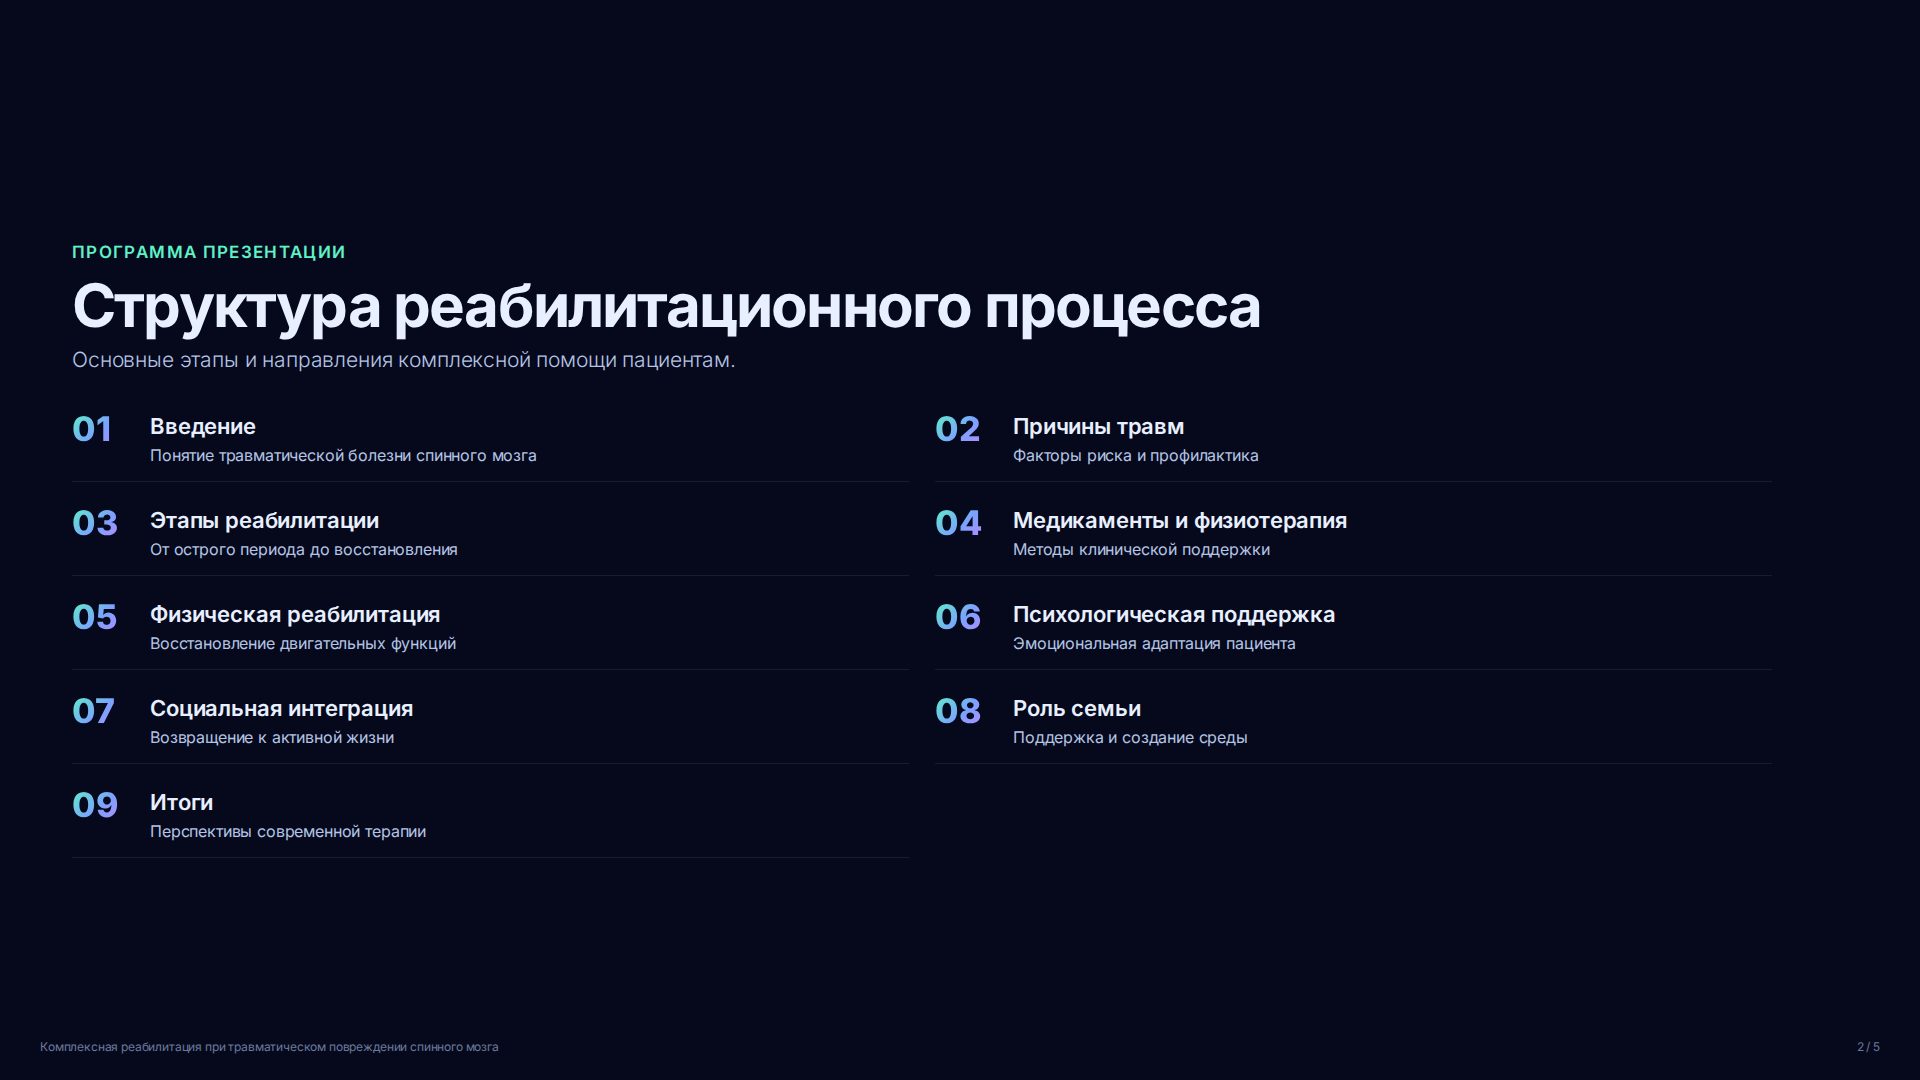
Task: Select the 'Роль семьи' heading
Action: tap(1077, 709)
